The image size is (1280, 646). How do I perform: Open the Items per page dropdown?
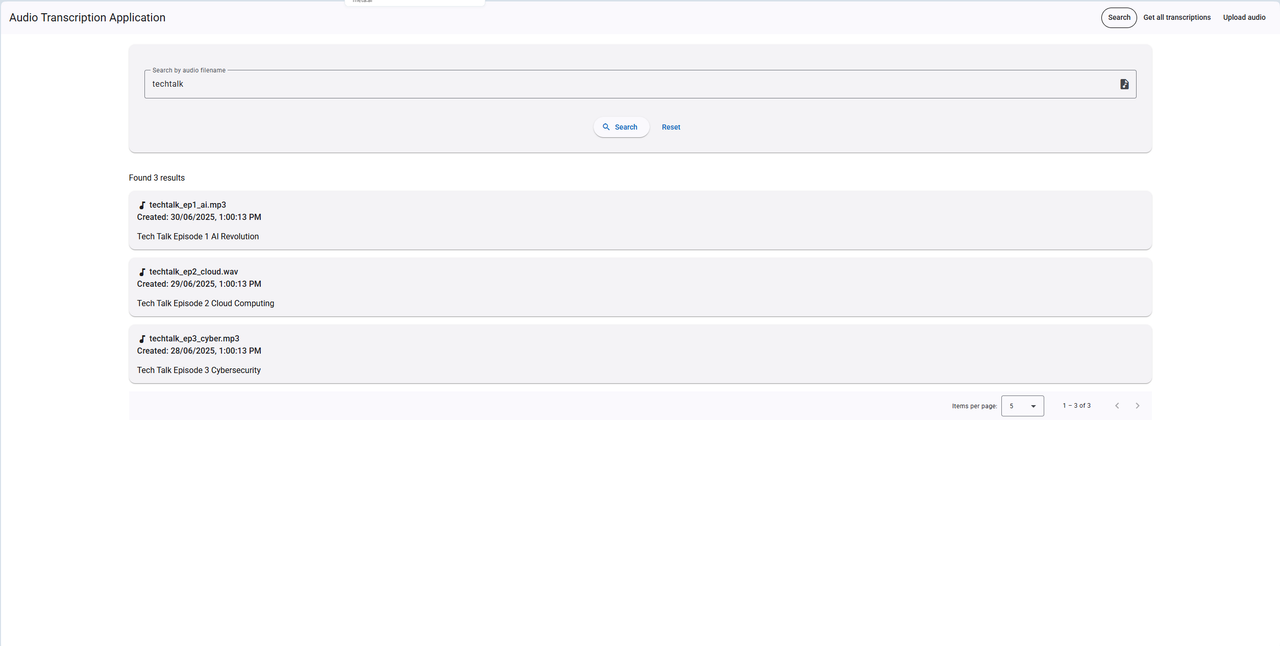click(1022, 406)
